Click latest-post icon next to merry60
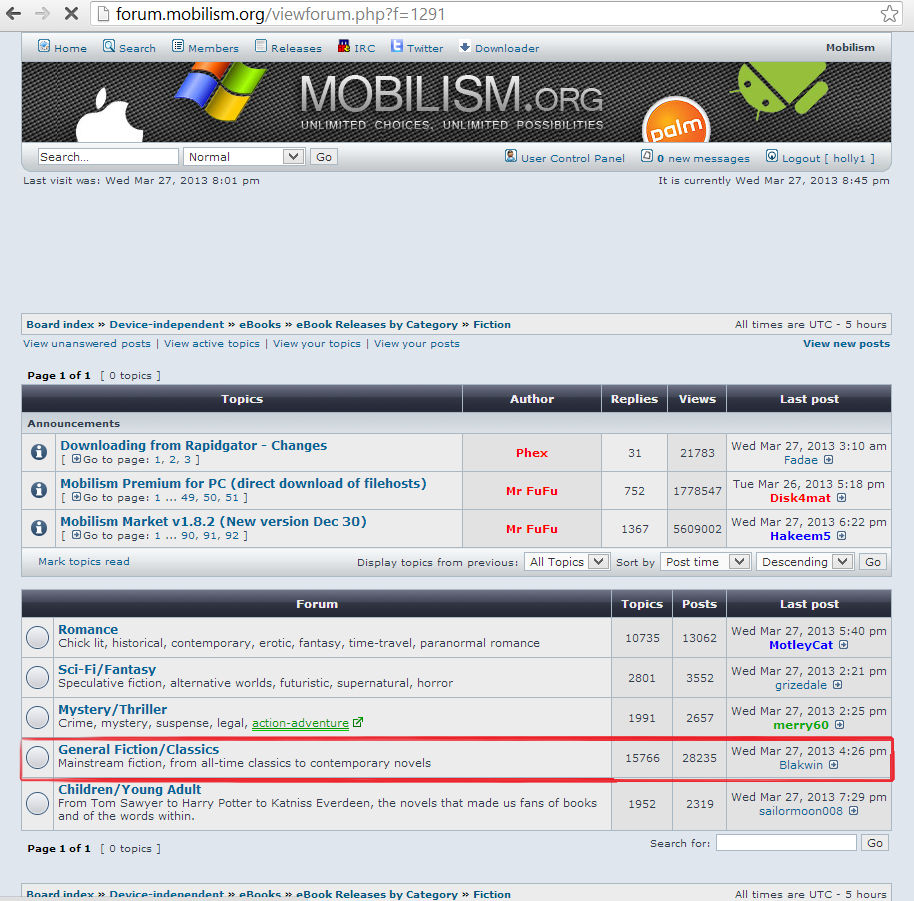 tap(839, 725)
